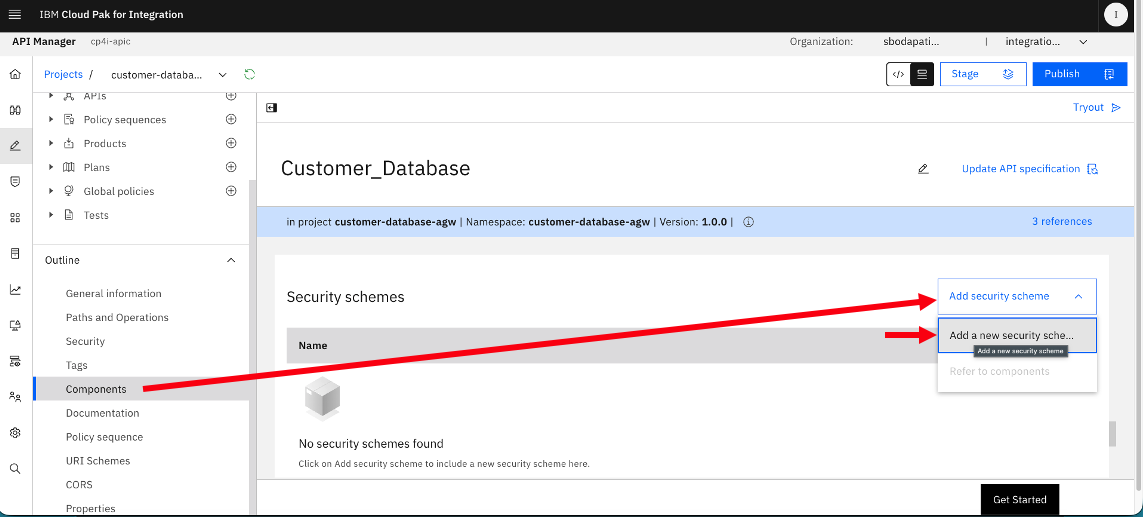Switch to form view icon
Image resolution: width=1146 pixels, height=519 pixels.
click(x=922, y=75)
